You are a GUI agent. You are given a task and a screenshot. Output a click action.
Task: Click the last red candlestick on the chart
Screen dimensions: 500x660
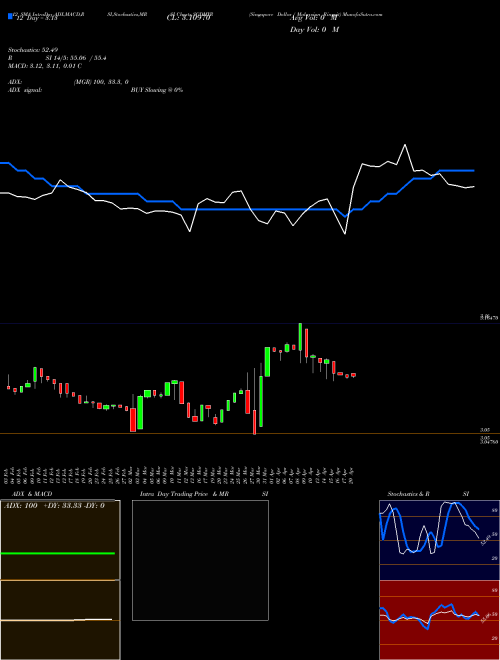click(354, 375)
